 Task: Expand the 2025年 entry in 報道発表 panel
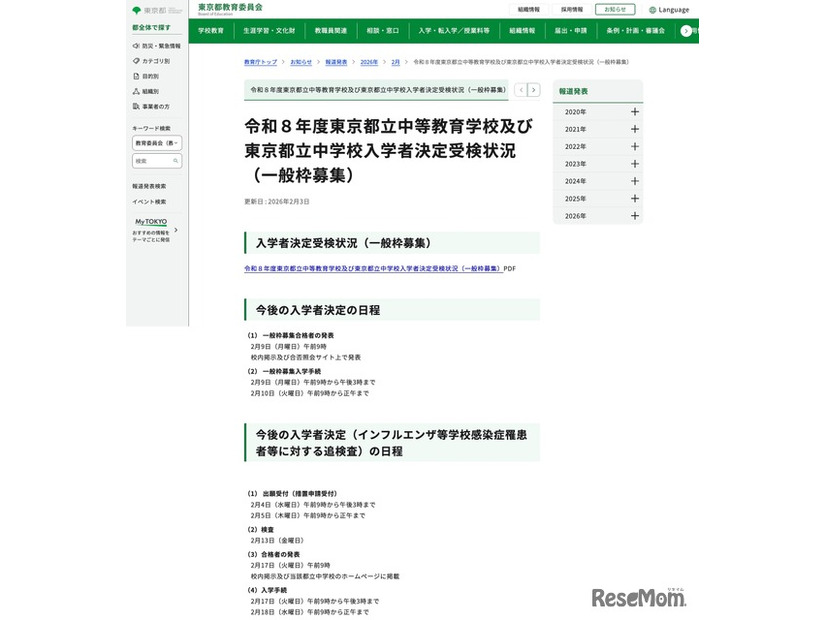(x=635, y=199)
